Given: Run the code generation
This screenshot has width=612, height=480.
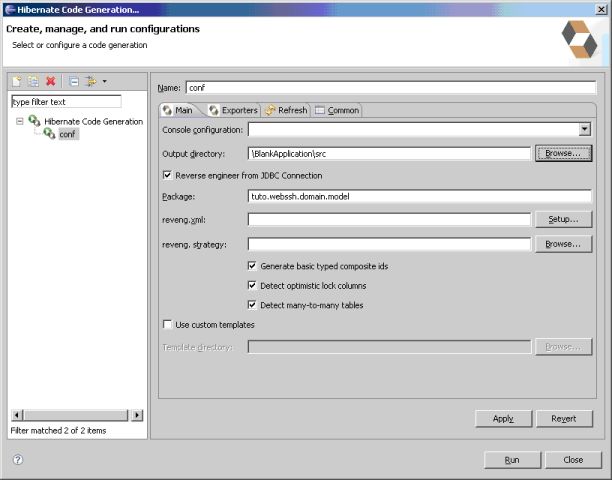Looking at the screenshot, I should [512, 460].
